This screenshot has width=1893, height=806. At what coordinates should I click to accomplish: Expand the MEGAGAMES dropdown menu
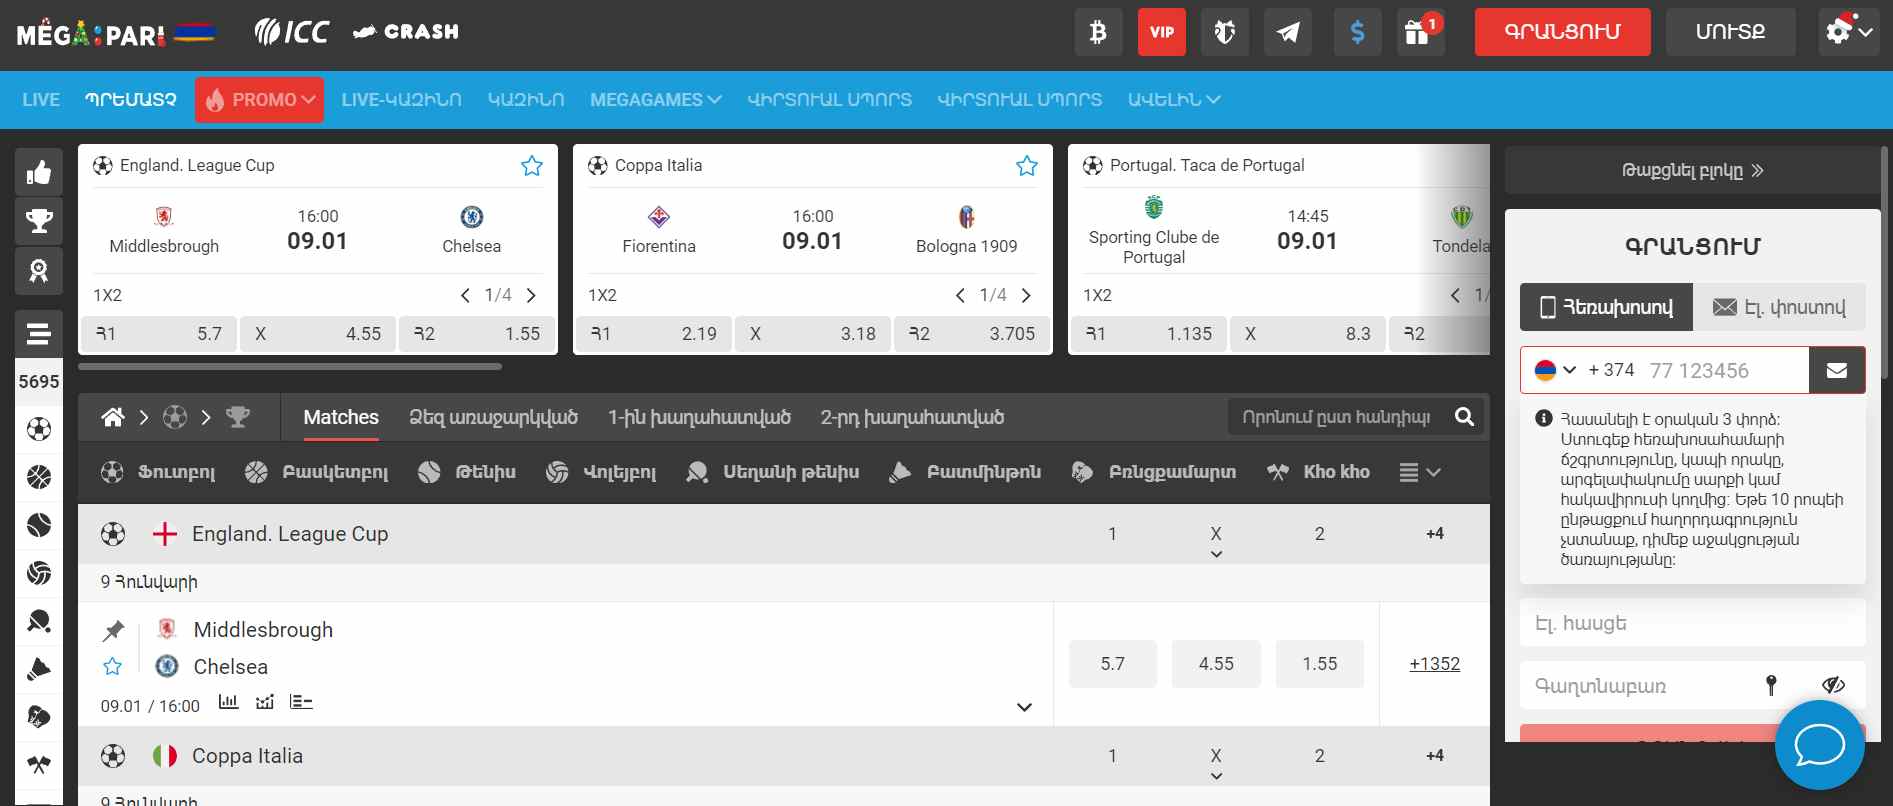coord(656,100)
